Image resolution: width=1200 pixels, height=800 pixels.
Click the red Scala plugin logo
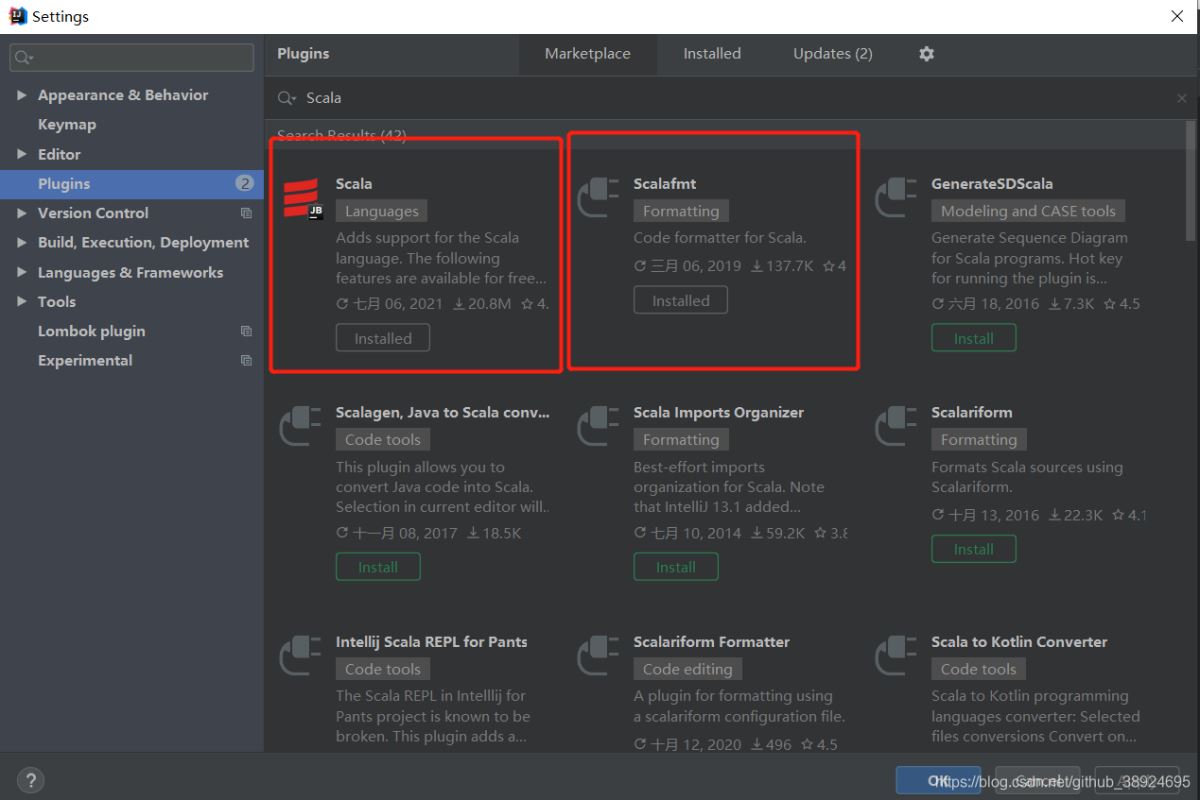click(301, 198)
